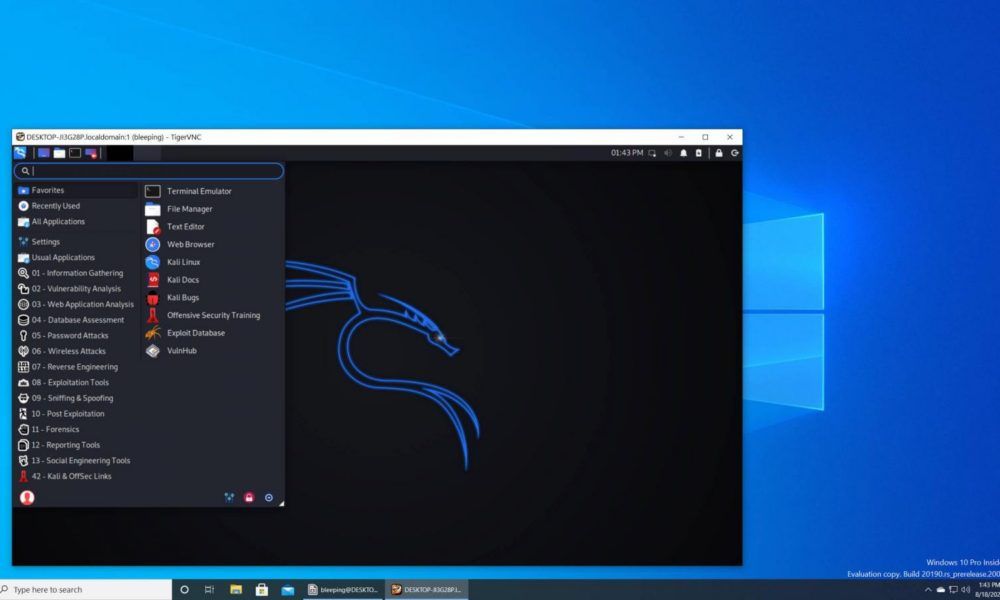
Task: Select the Favorites category
Action: pos(77,190)
